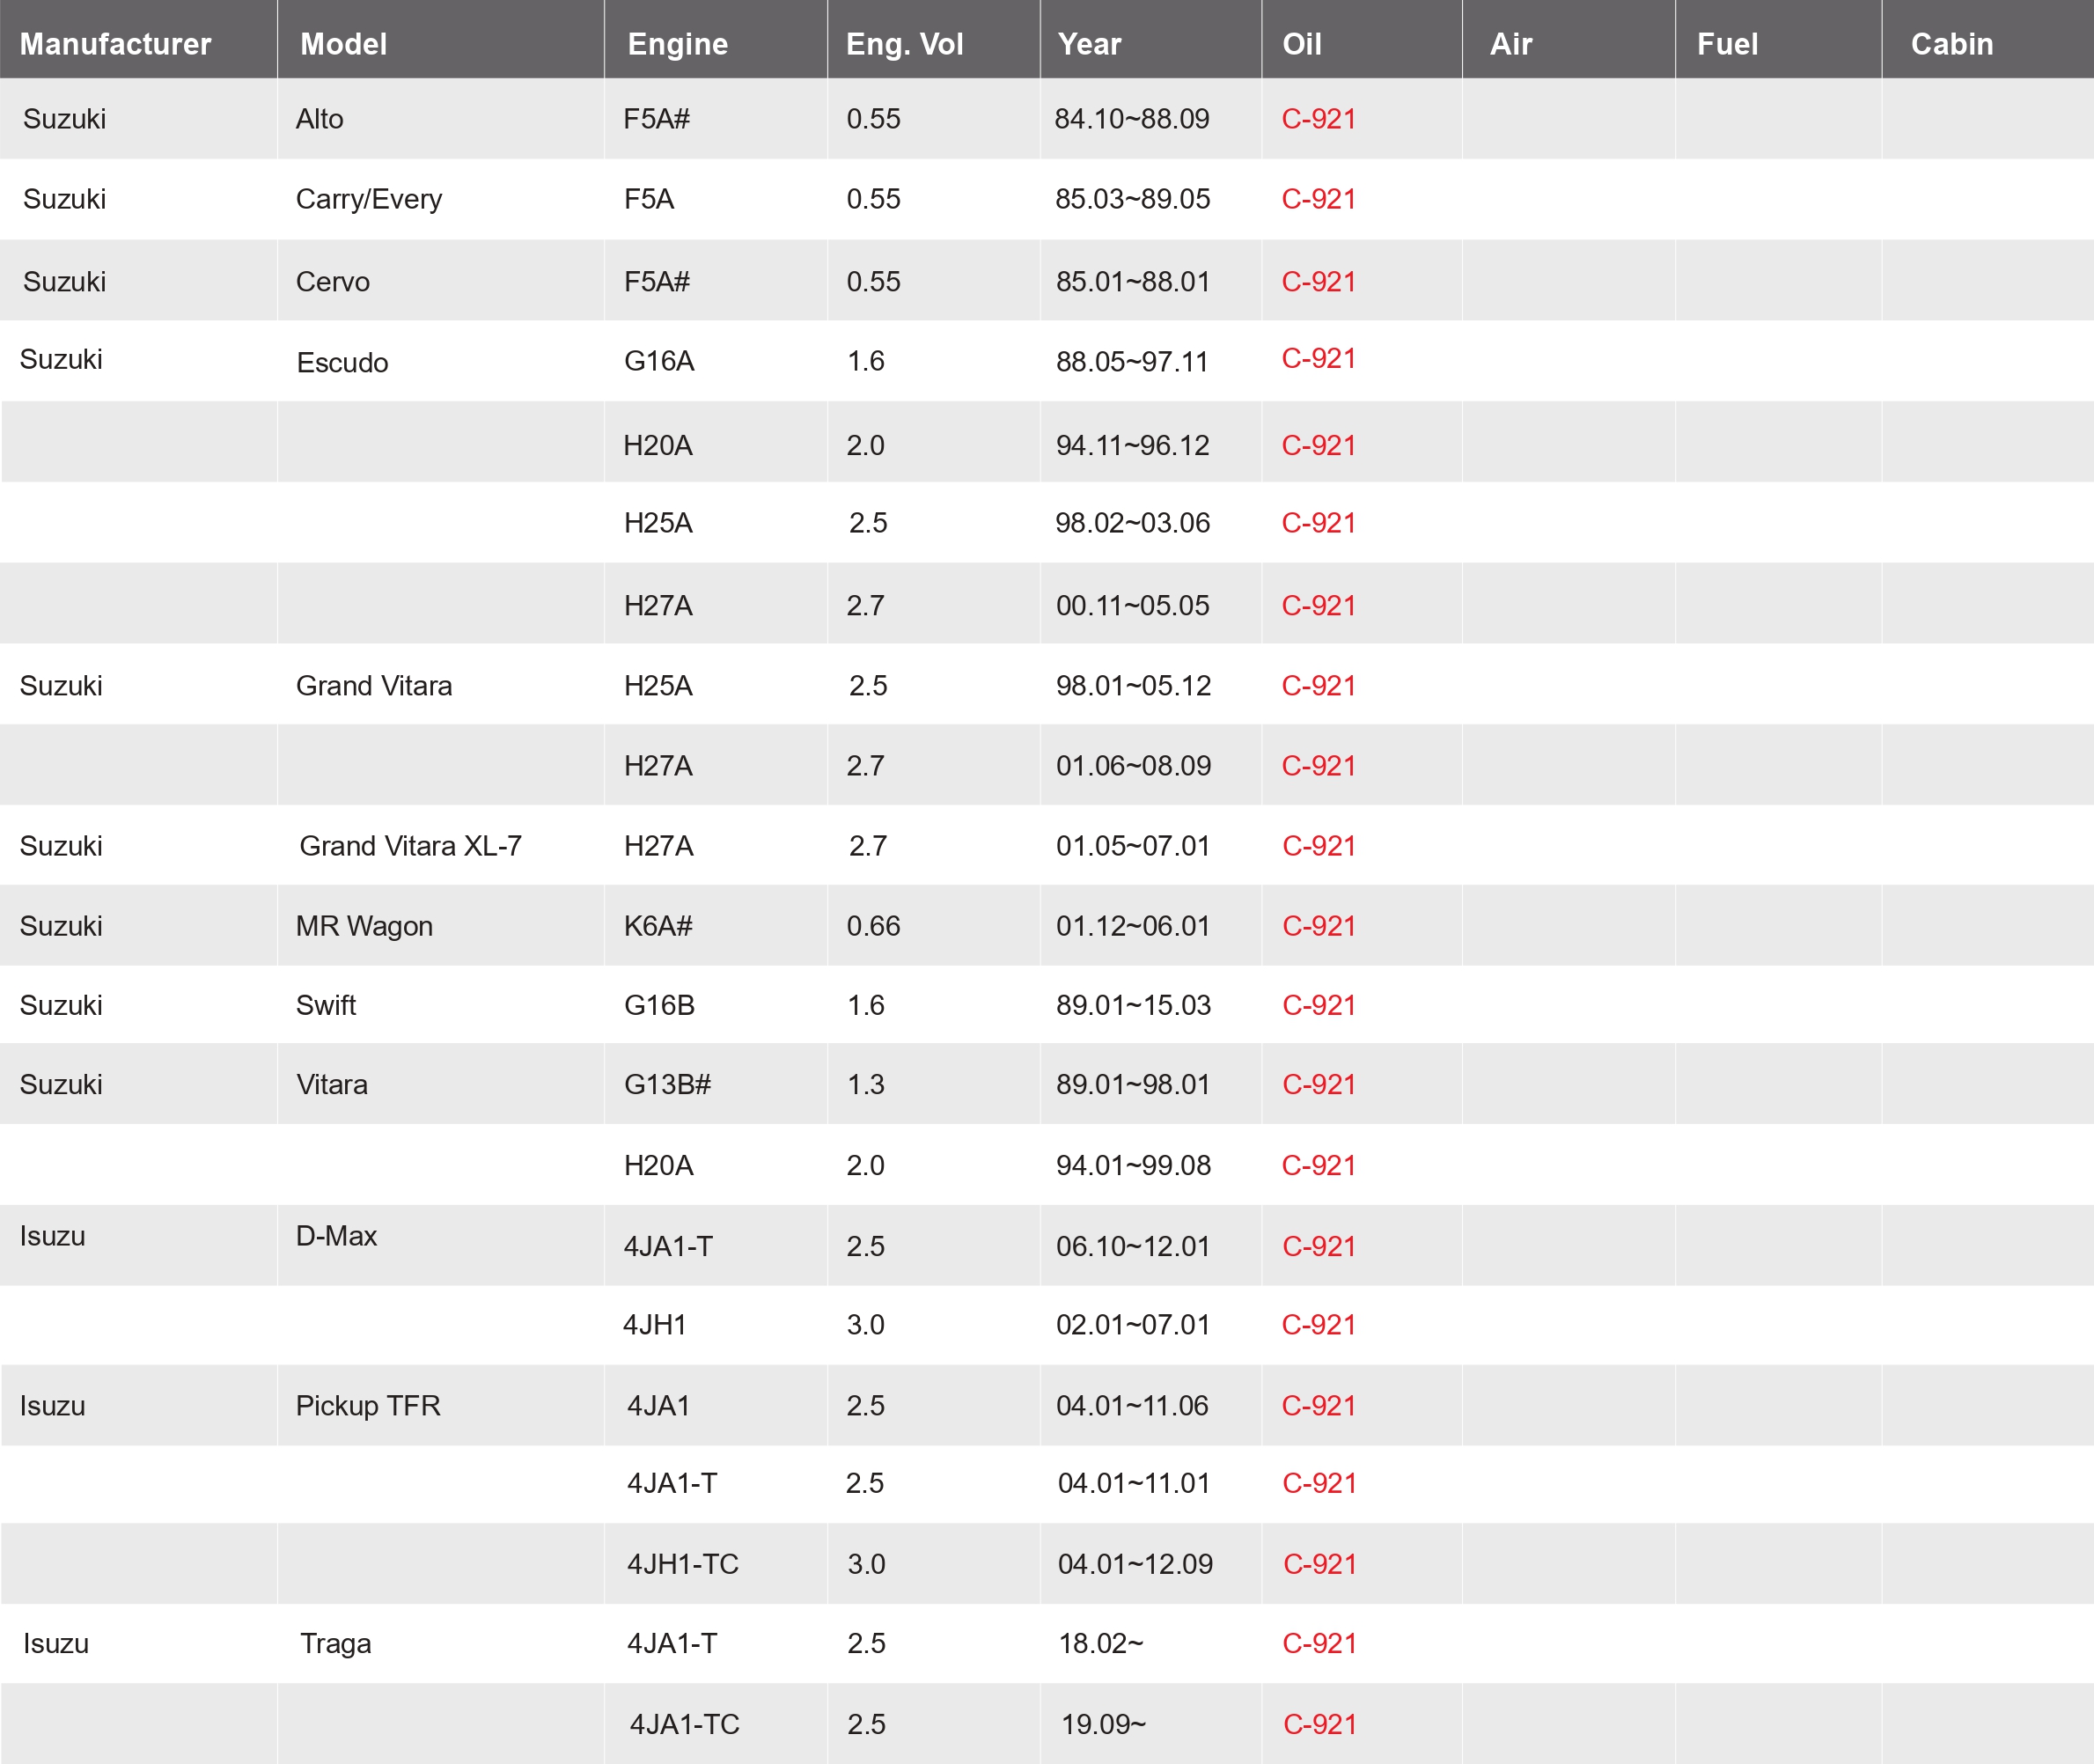Click year 01.05~07.01

(x=1132, y=845)
